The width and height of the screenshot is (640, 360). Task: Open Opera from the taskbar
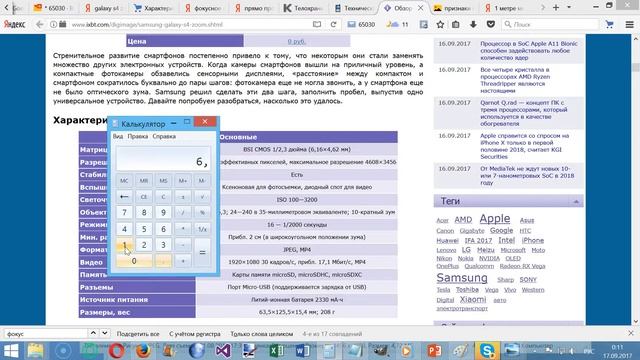117,351
